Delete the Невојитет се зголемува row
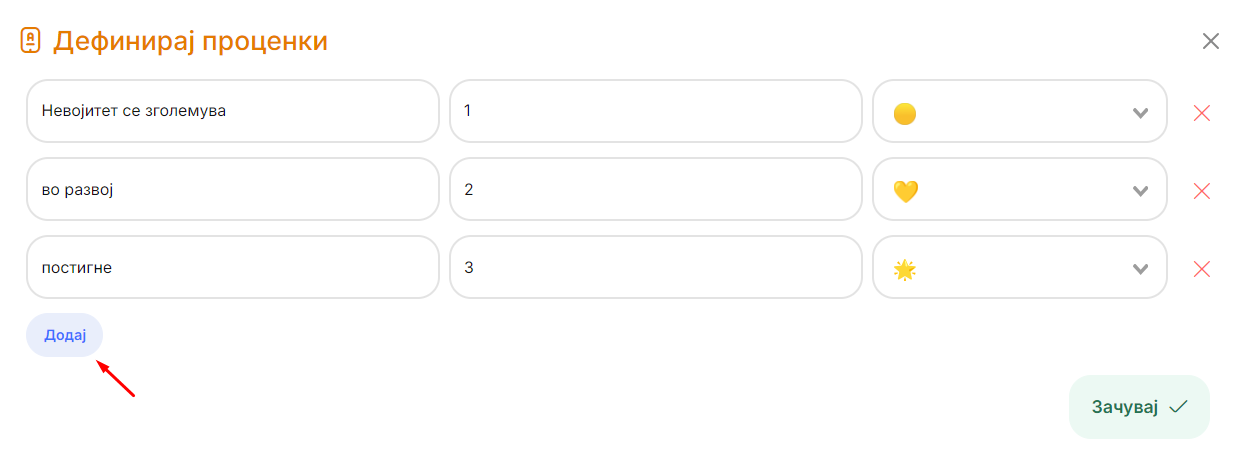 (1201, 113)
